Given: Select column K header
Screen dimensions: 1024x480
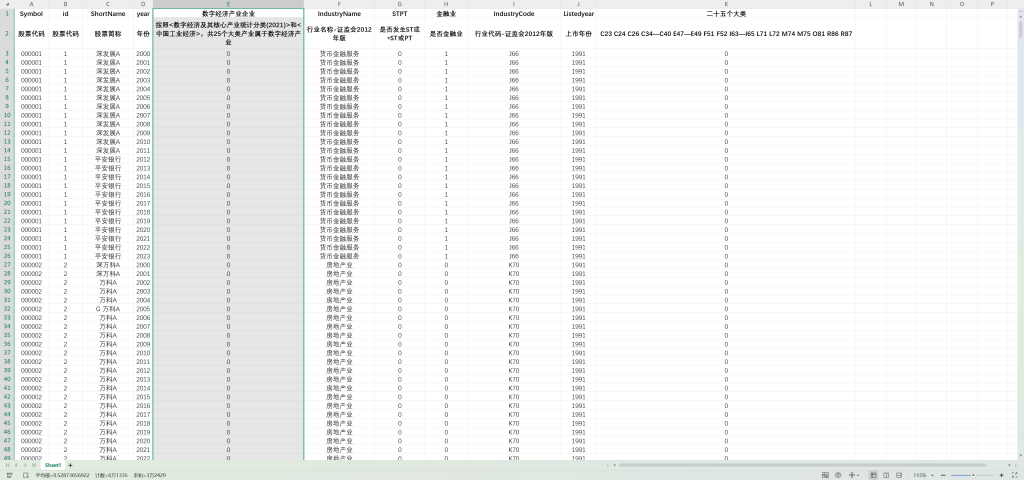Looking at the screenshot, I should pos(726,5).
